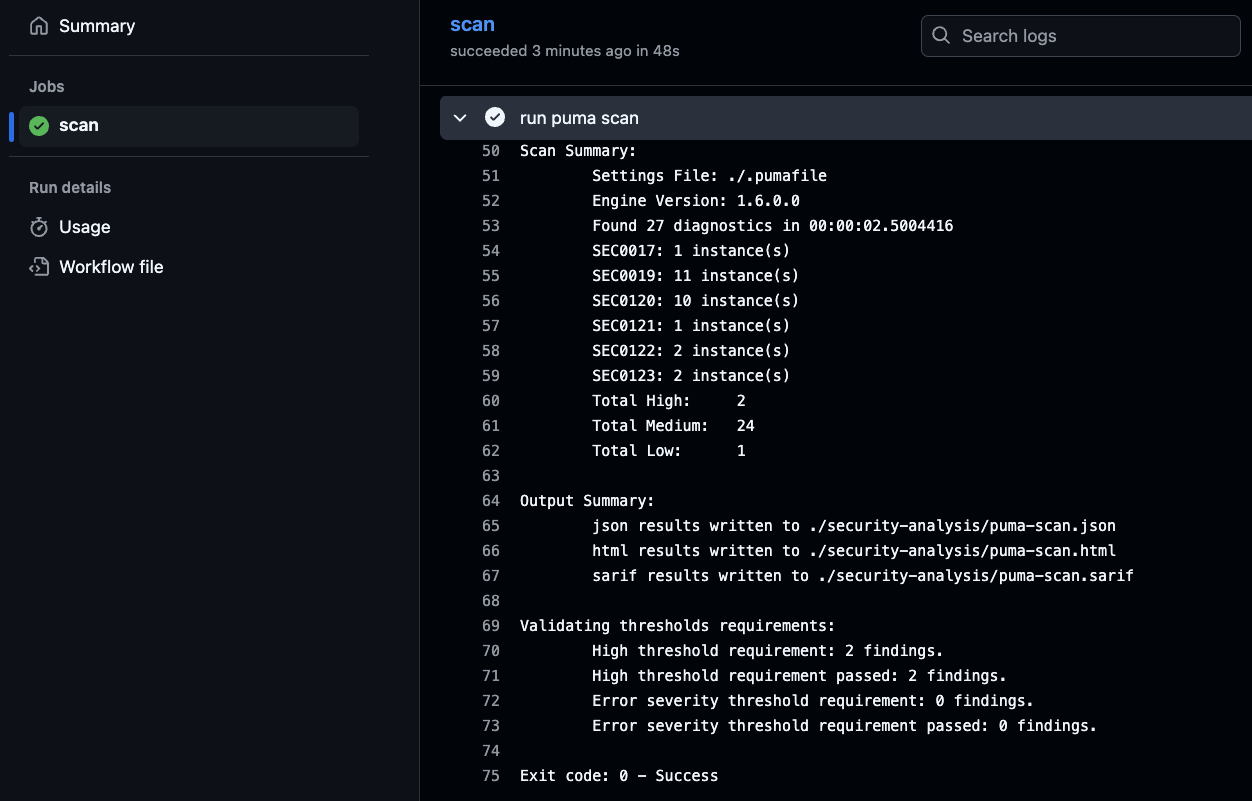Collapse the run puma scan step chevron
The width and height of the screenshot is (1252, 801).
point(460,118)
